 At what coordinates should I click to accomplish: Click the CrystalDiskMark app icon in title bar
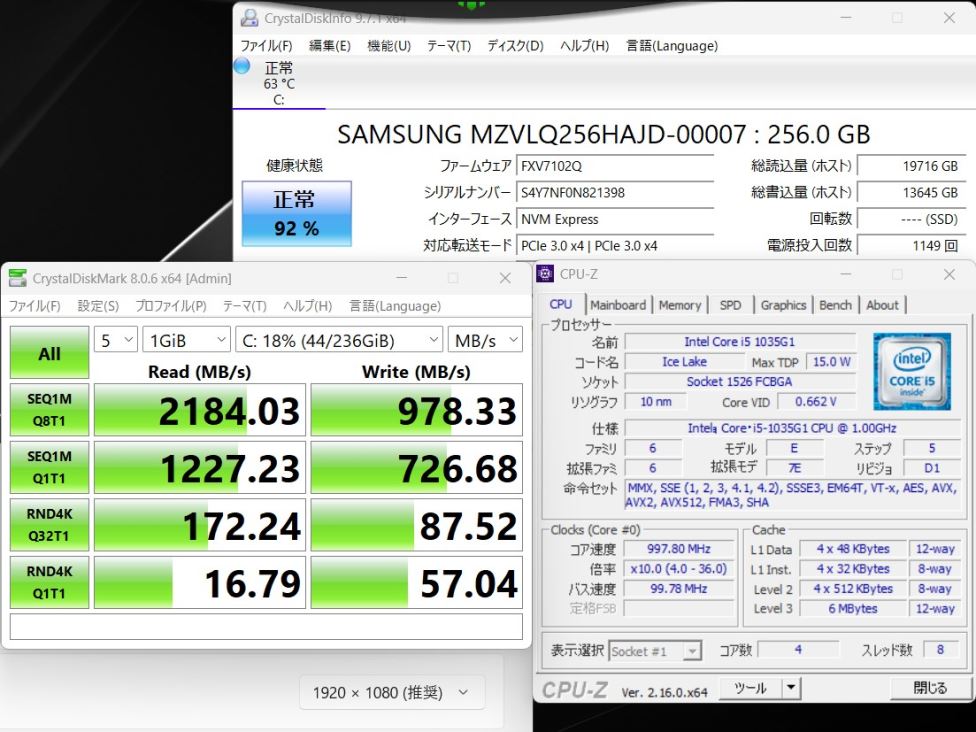(17, 278)
